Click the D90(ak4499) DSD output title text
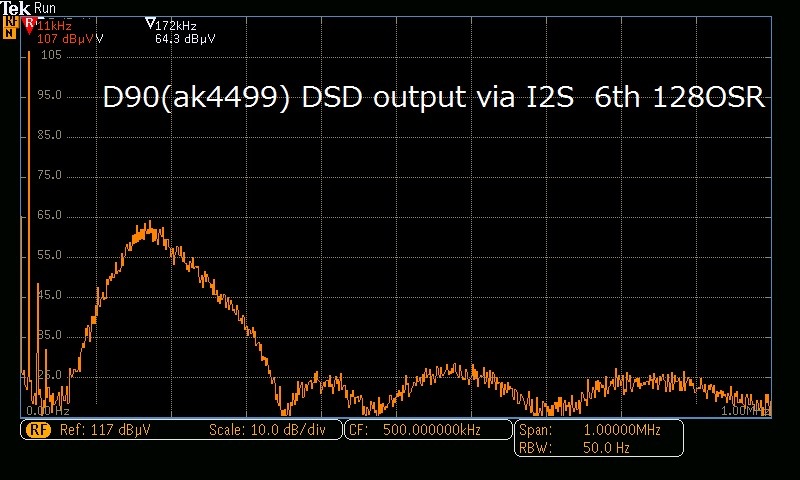 [x=434, y=96]
